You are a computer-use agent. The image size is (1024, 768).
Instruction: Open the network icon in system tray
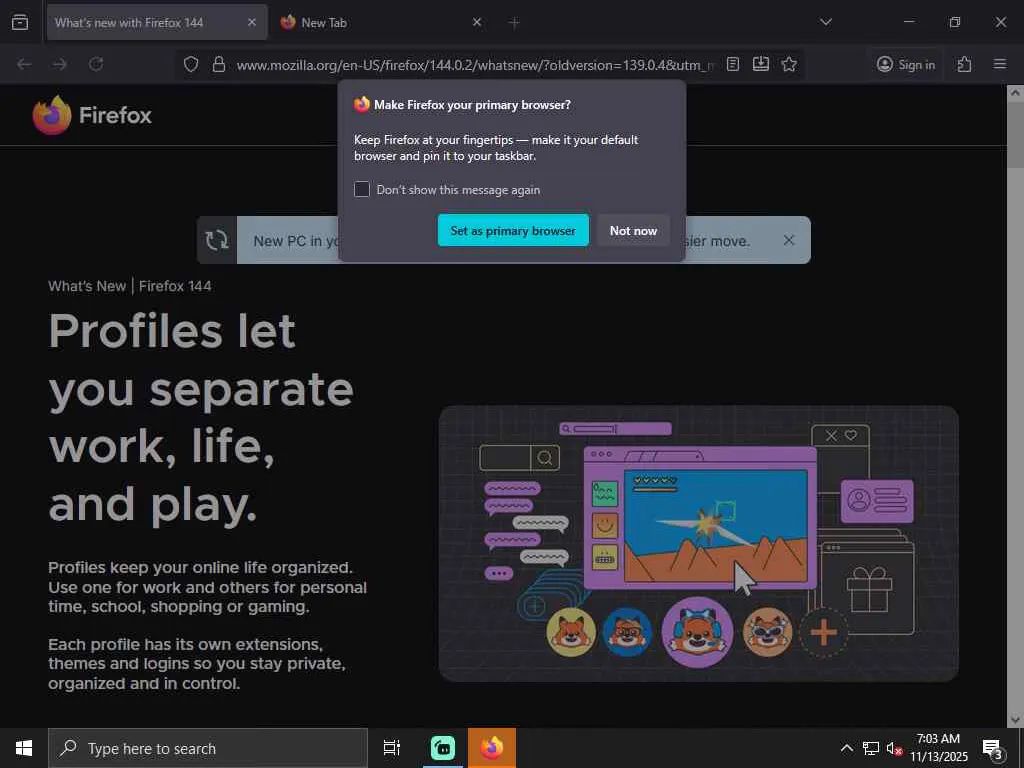pos(871,748)
